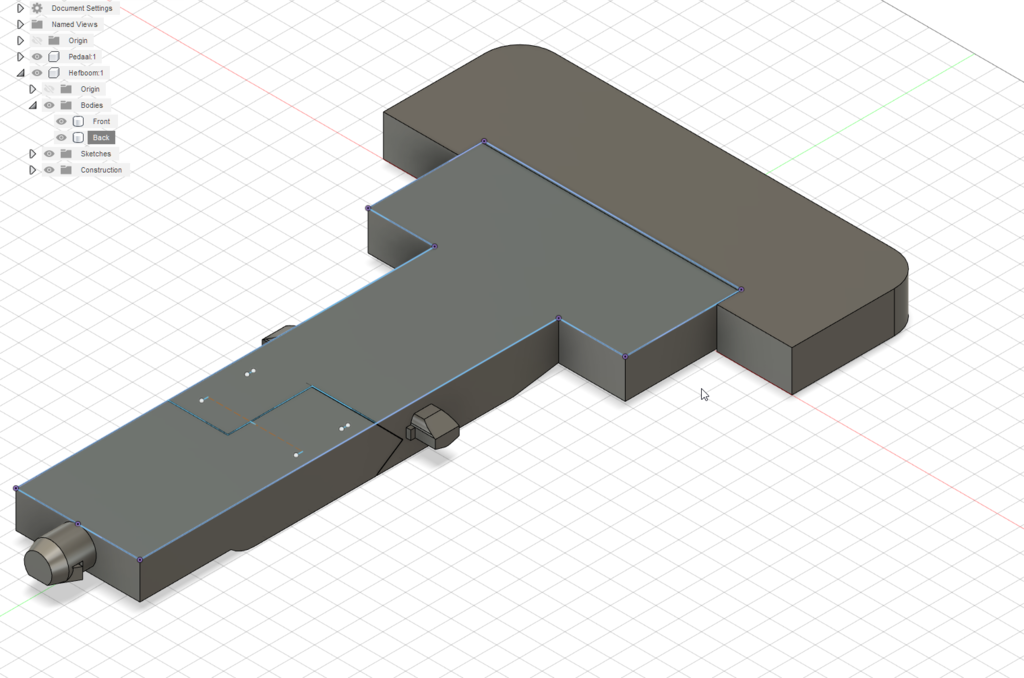Viewport: 1024px width, 678px height.
Task: Click the Front body cube icon
Action: pos(78,121)
